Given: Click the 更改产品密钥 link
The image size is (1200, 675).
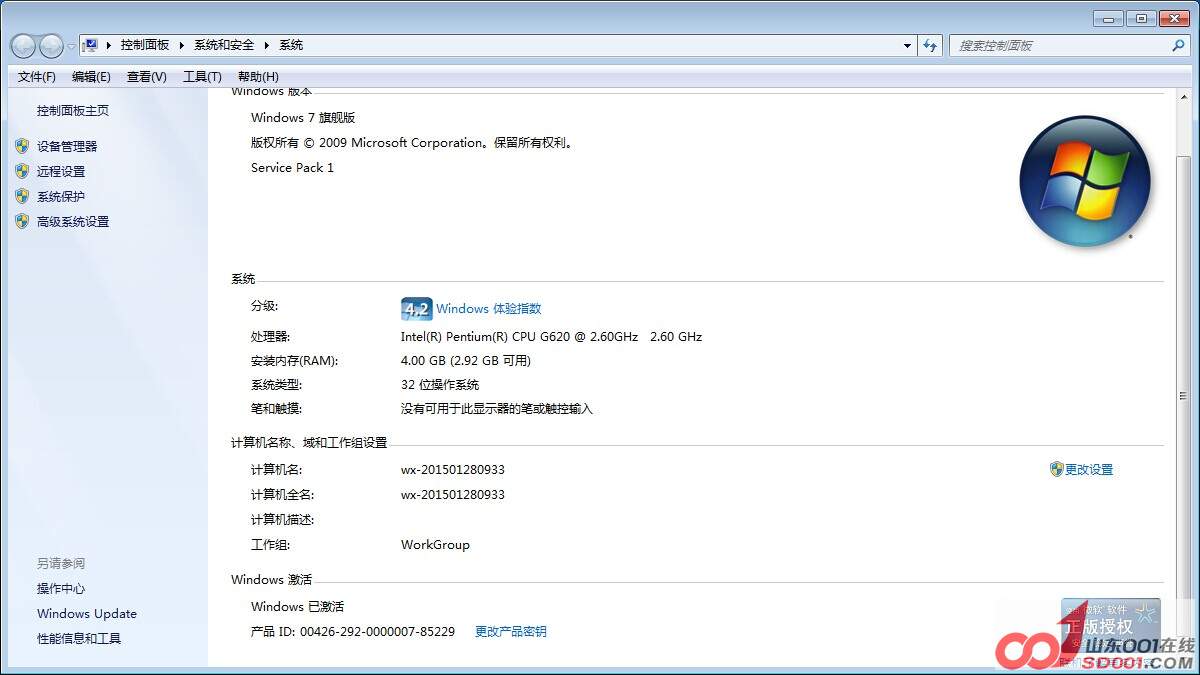Looking at the screenshot, I should pyautogui.click(x=511, y=632).
